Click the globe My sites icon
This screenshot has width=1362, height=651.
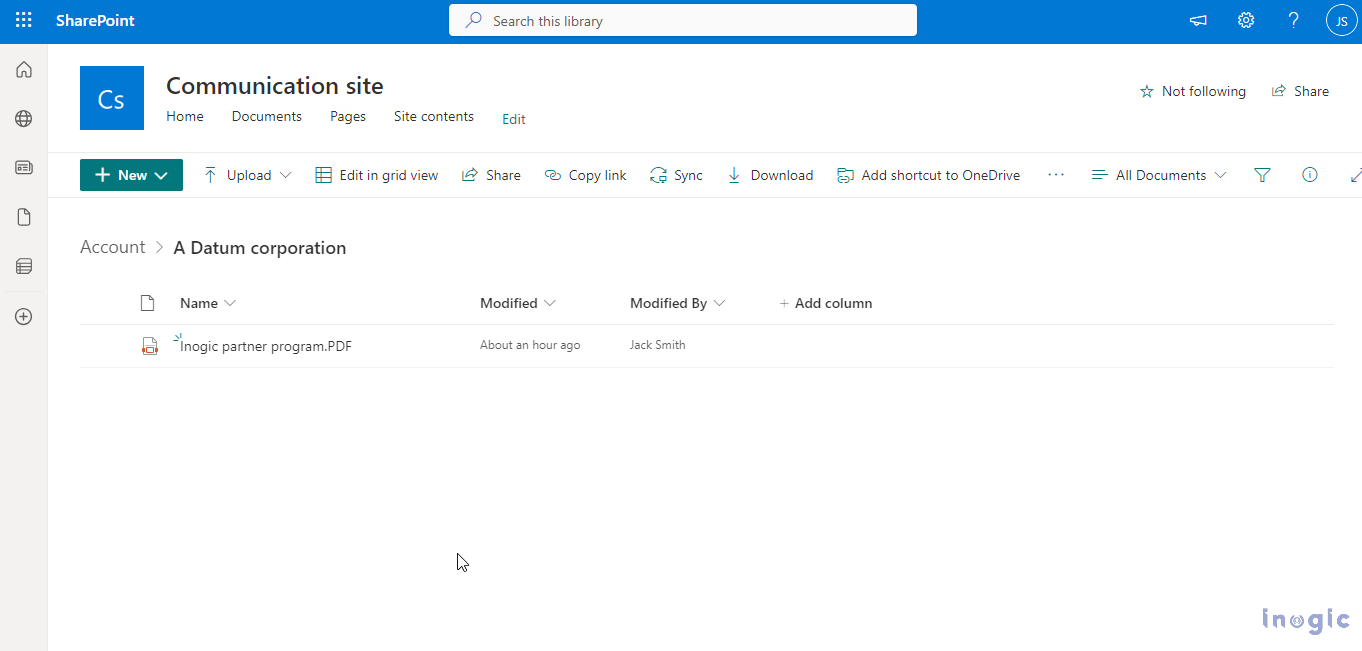24,119
